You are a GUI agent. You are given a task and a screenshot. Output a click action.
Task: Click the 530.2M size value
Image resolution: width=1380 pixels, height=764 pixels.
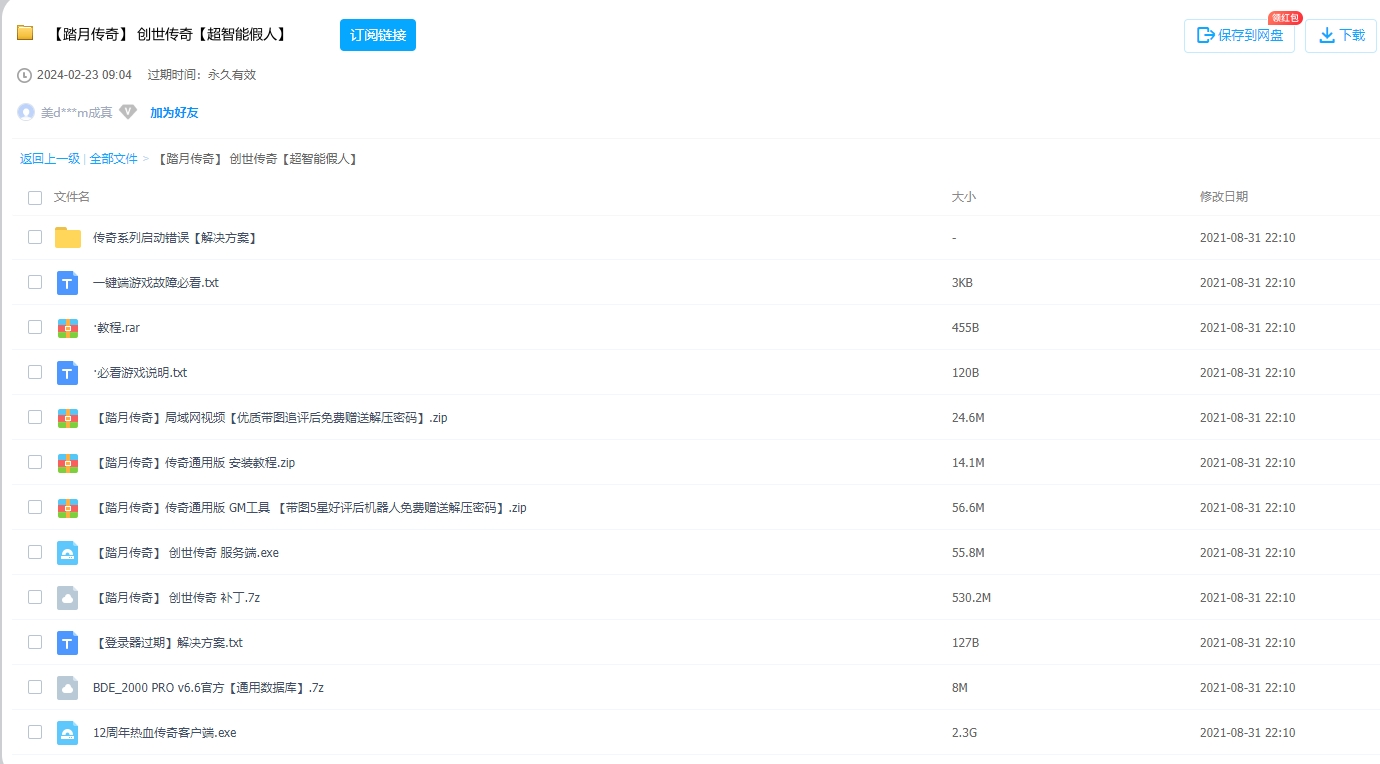click(971, 598)
